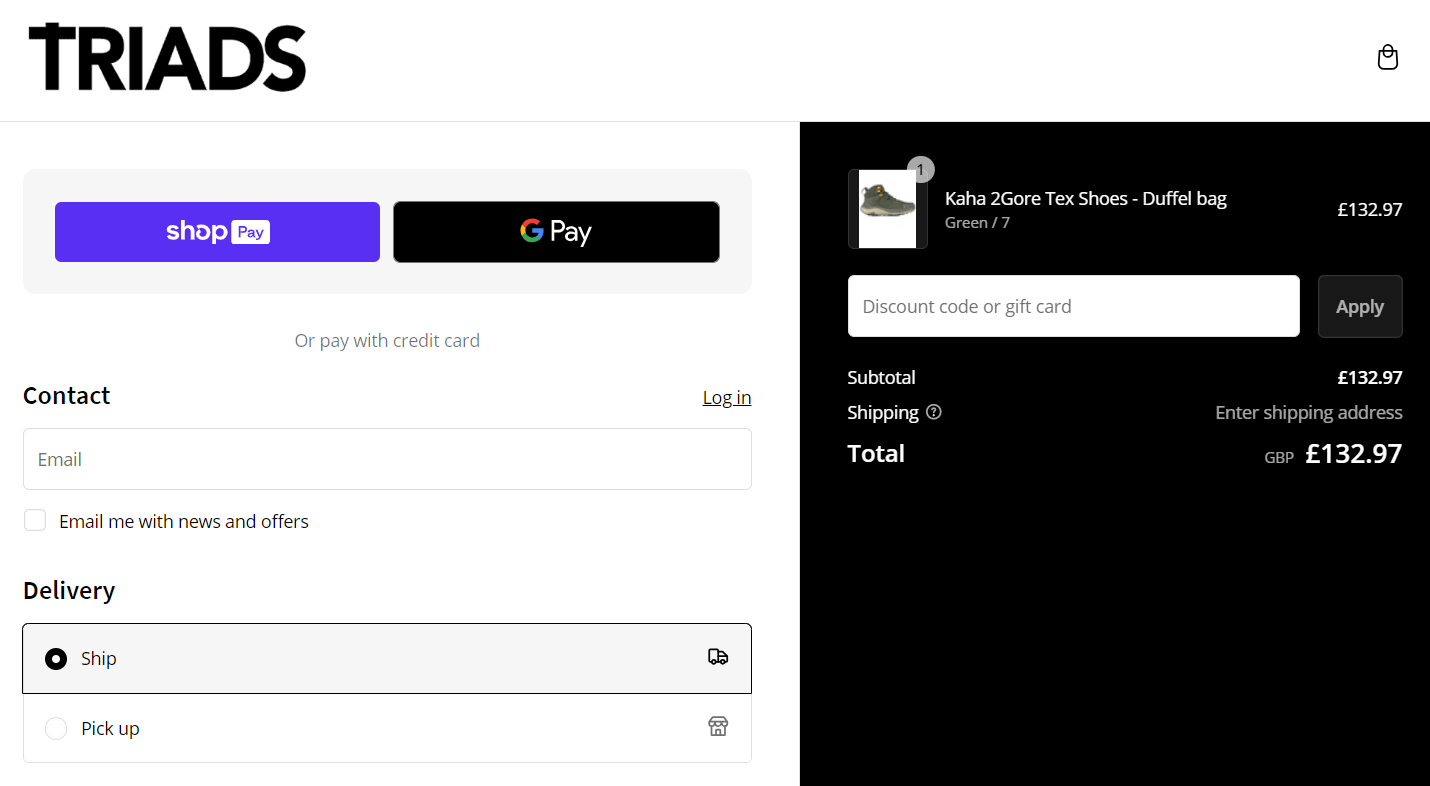Click the Enter shipping address text
Screen dimensions: 1430x786
click(x=1308, y=412)
